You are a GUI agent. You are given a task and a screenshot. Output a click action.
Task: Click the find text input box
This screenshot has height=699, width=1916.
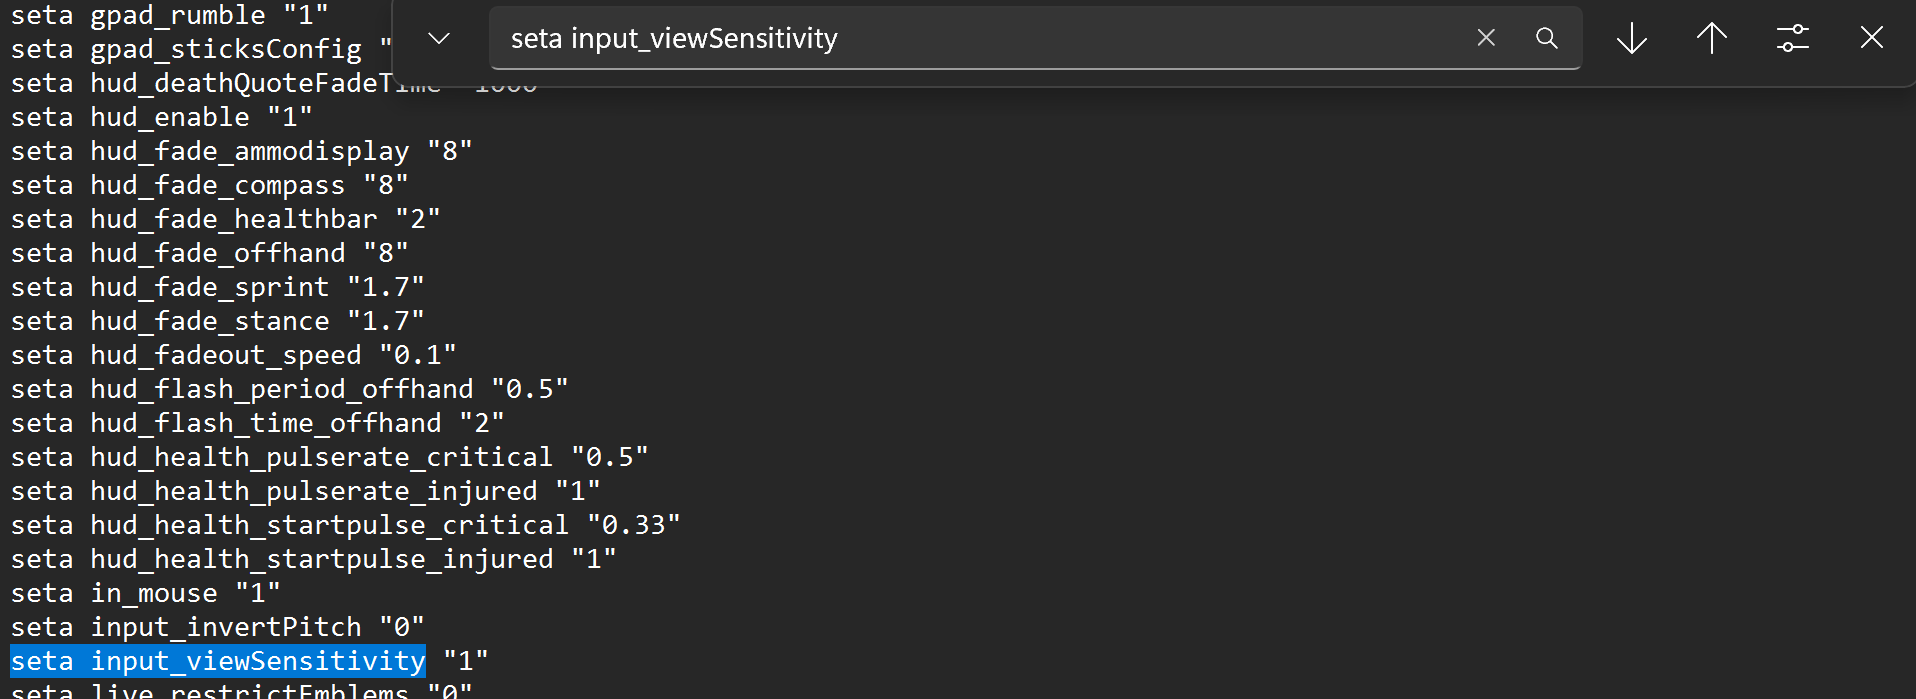coord(980,39)
